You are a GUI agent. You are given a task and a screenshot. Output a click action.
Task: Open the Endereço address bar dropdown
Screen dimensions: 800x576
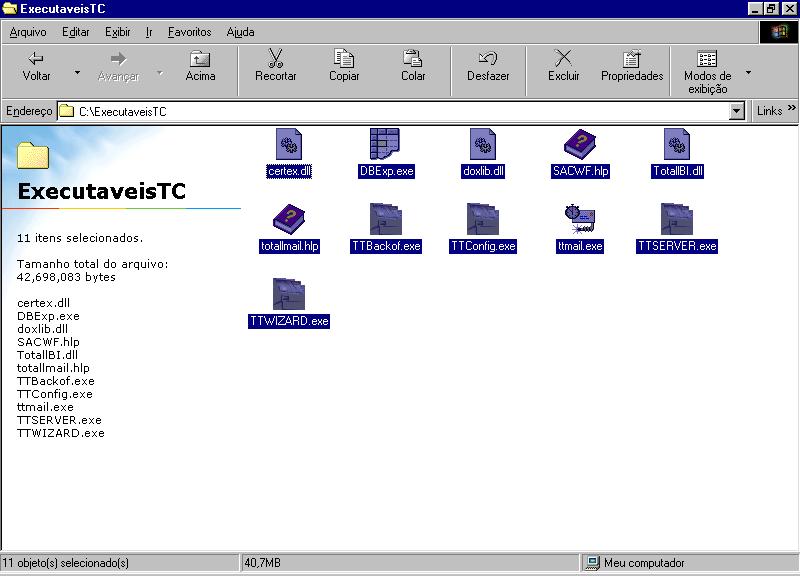click(x=736, y=111)
